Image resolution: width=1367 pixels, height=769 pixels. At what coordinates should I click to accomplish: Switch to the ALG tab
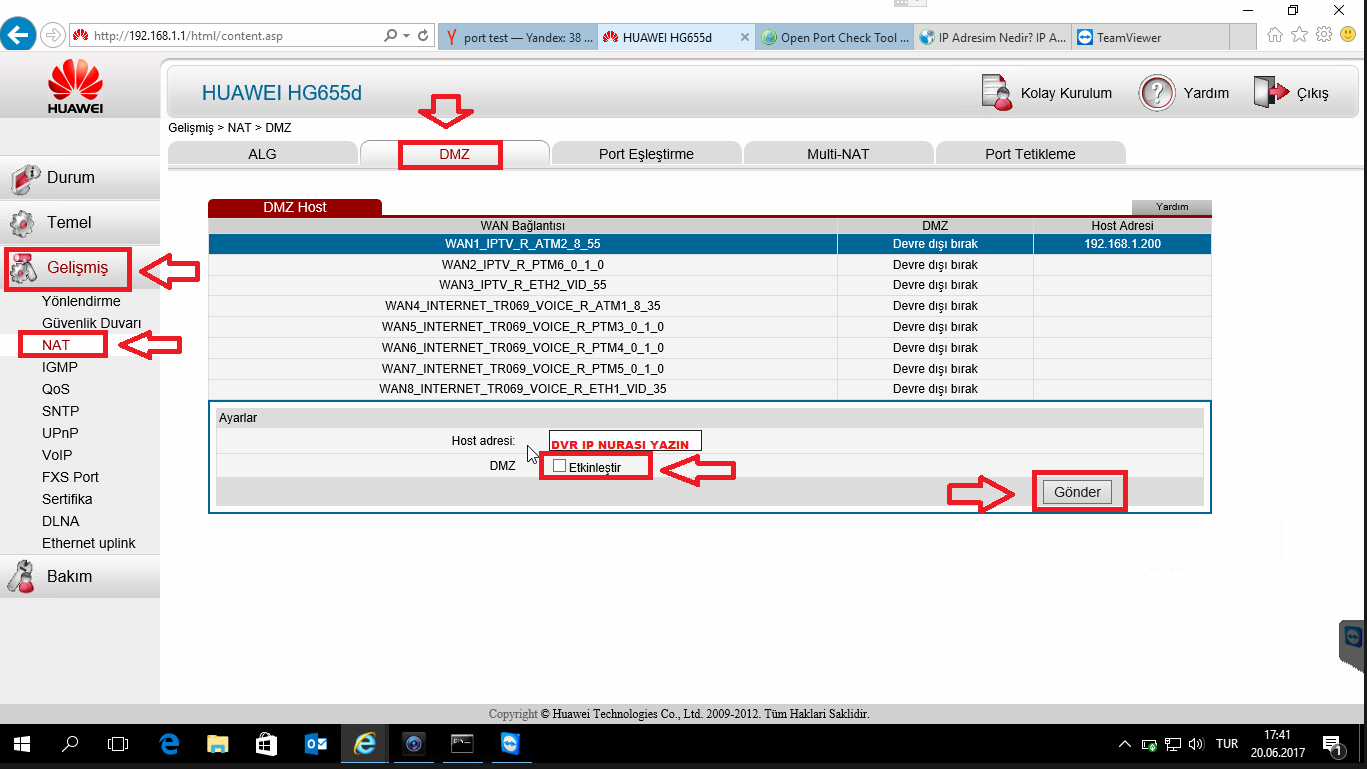(262, 154)
